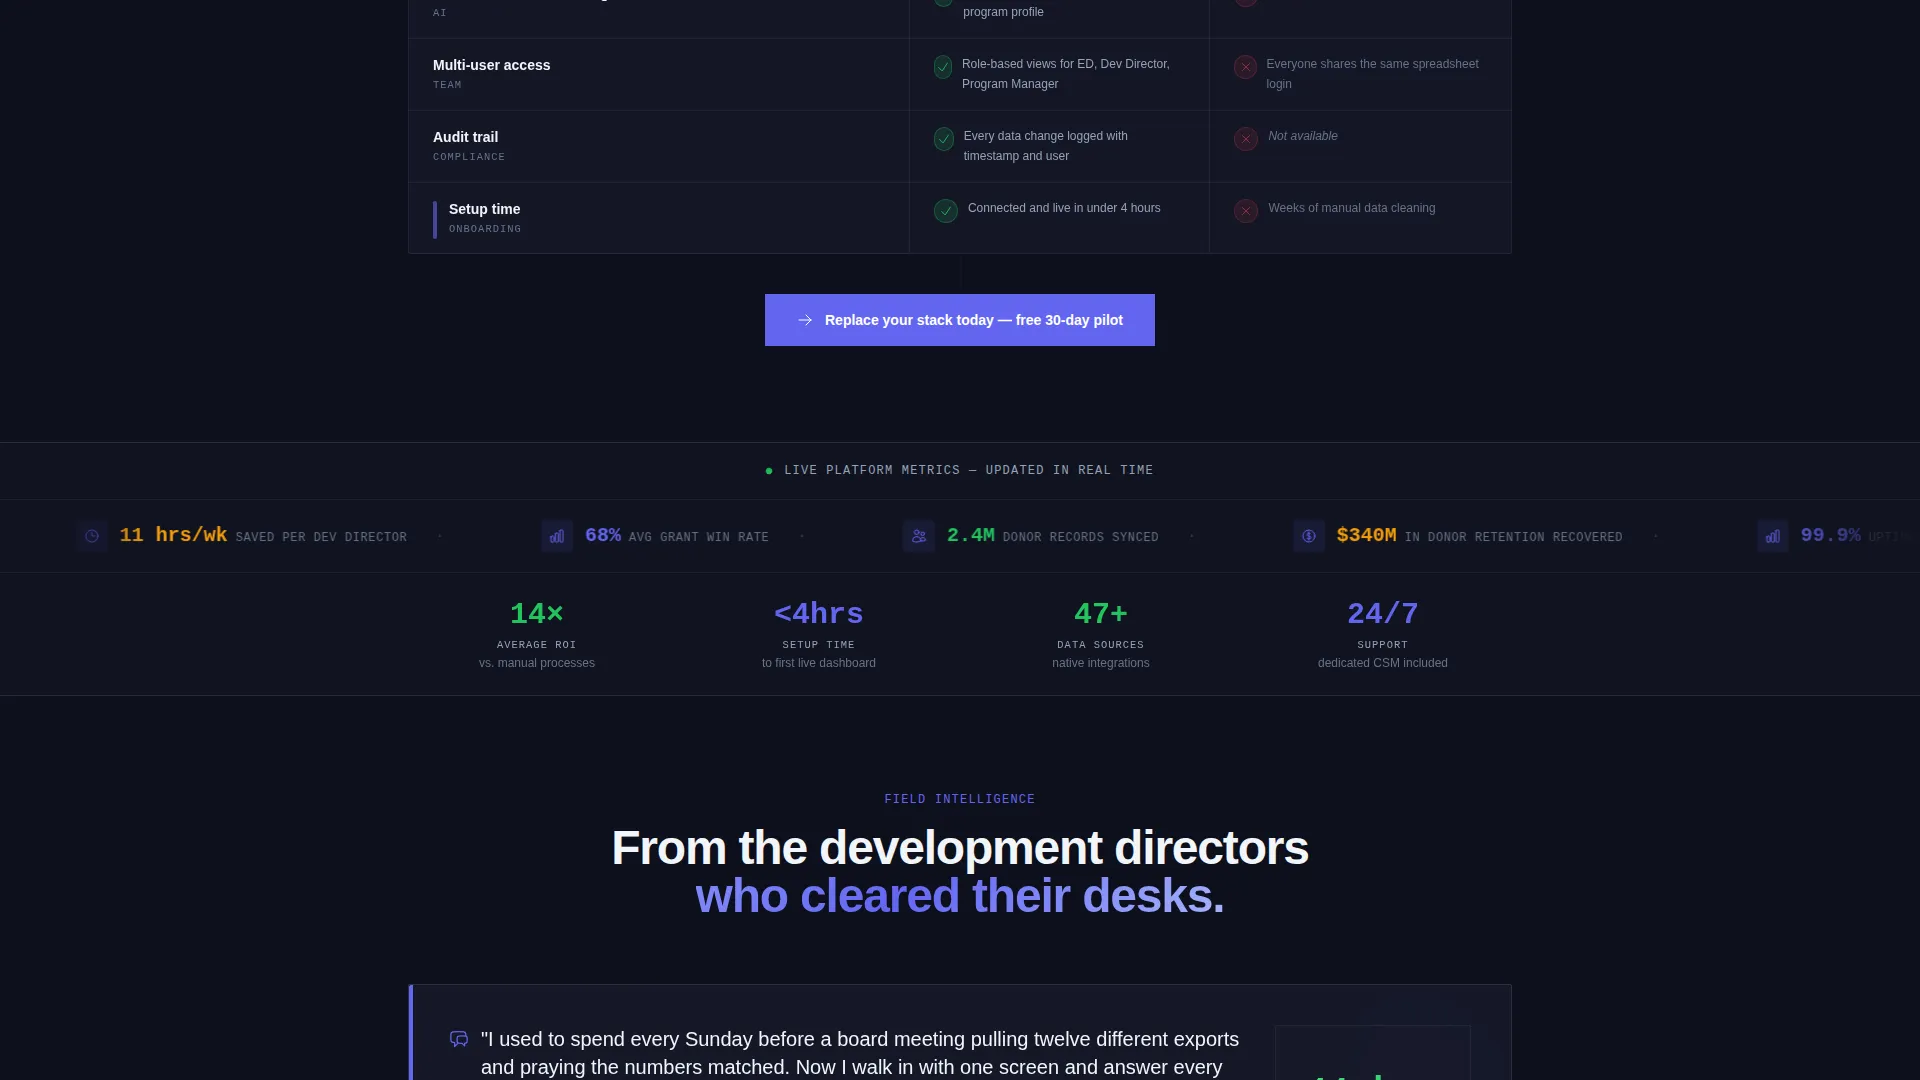Click 'native integrations' caption

(1101, 663)
